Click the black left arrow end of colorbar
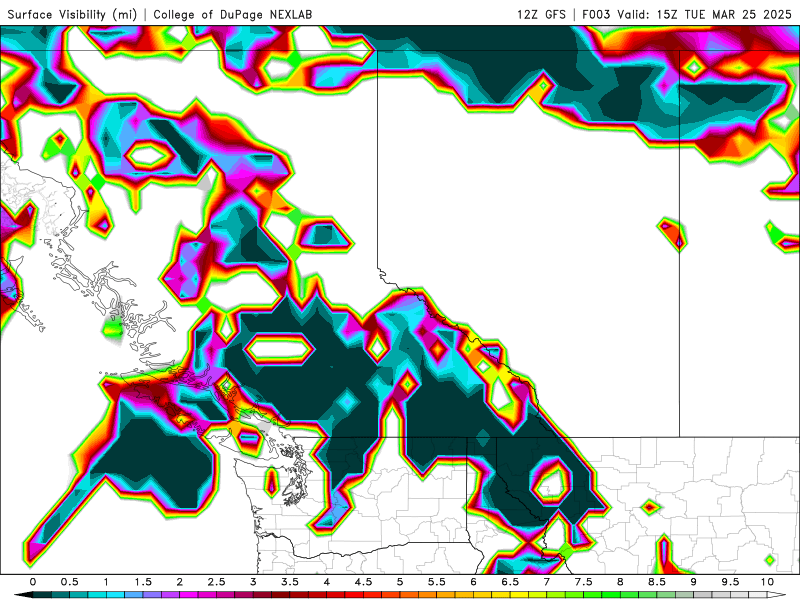Image resolution: width=800 pixels, height=600 pixels. pyautogui.click(x=23, y=596)
